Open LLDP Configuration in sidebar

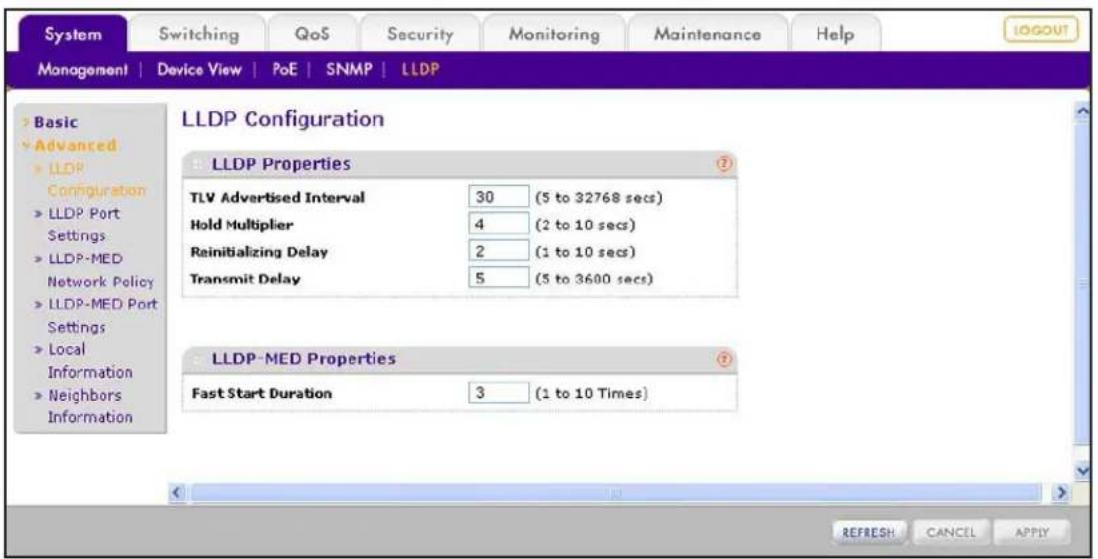97,179
